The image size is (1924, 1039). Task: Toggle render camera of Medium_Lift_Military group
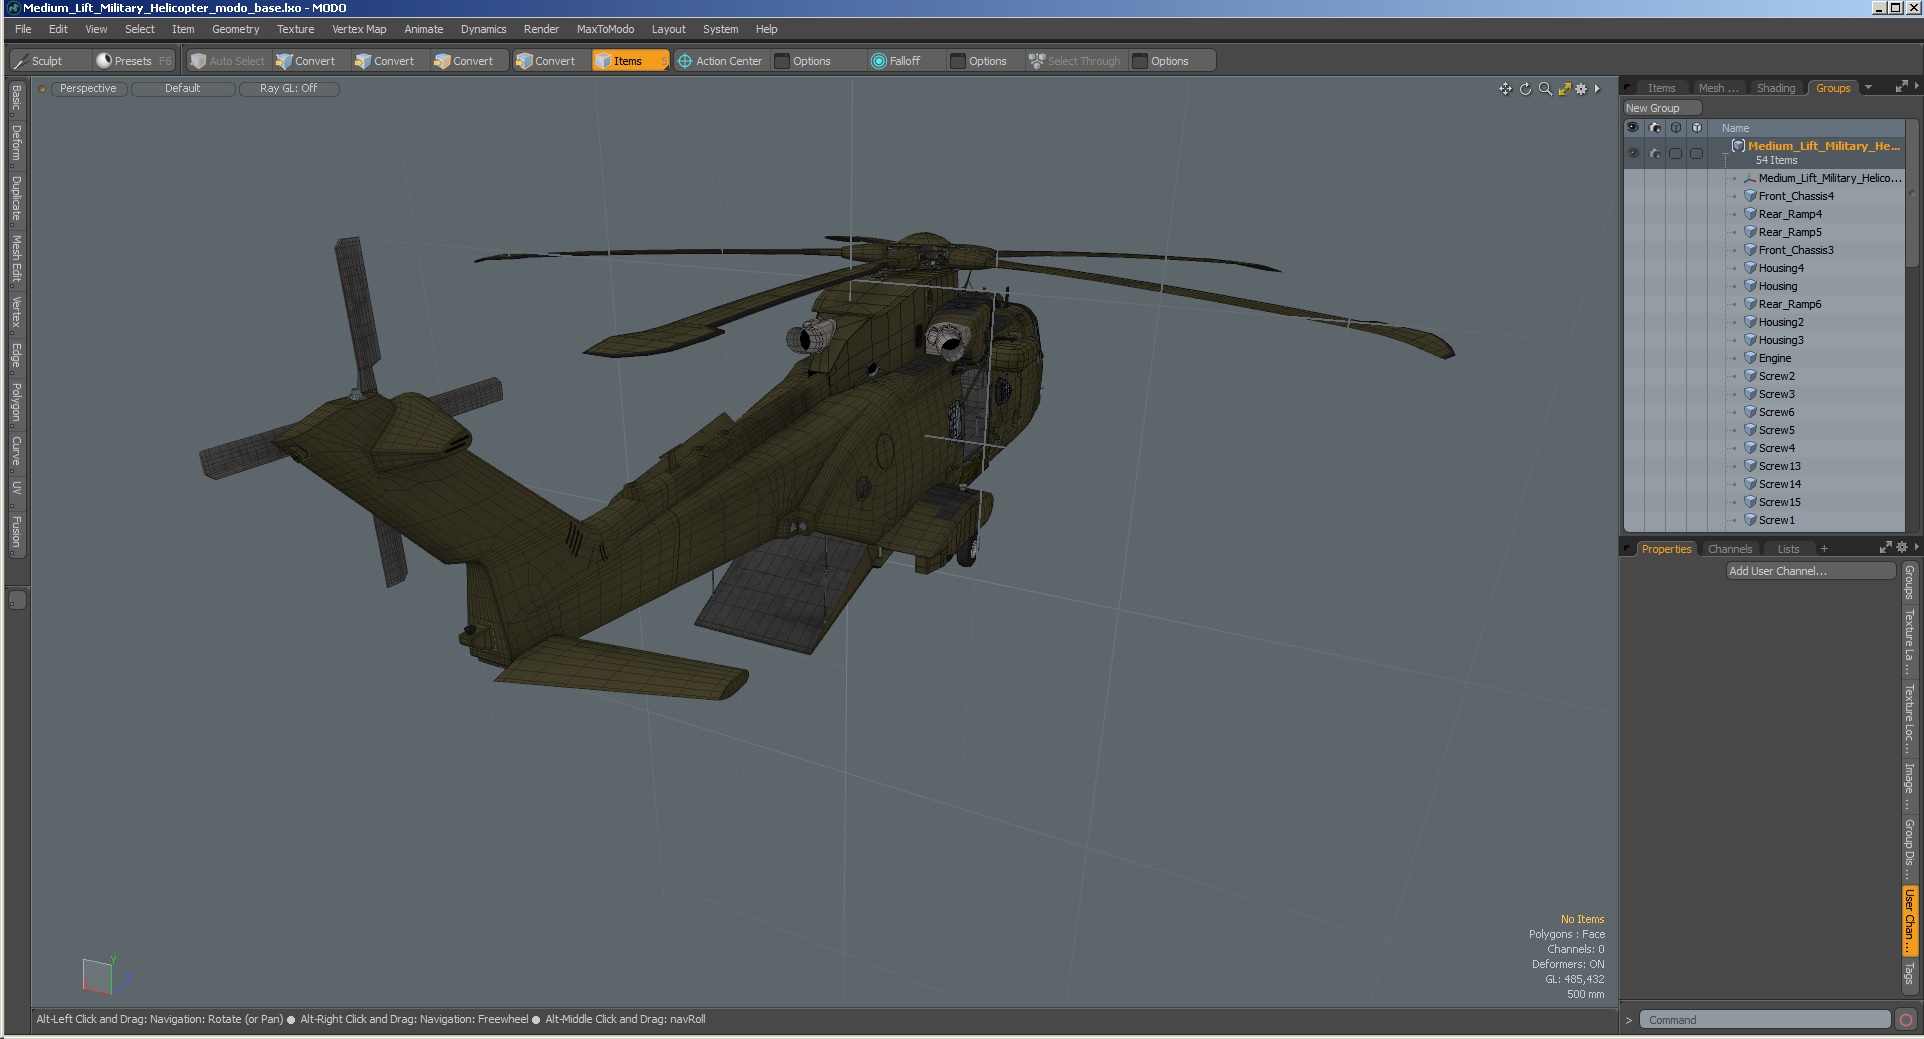[1655, 153]
